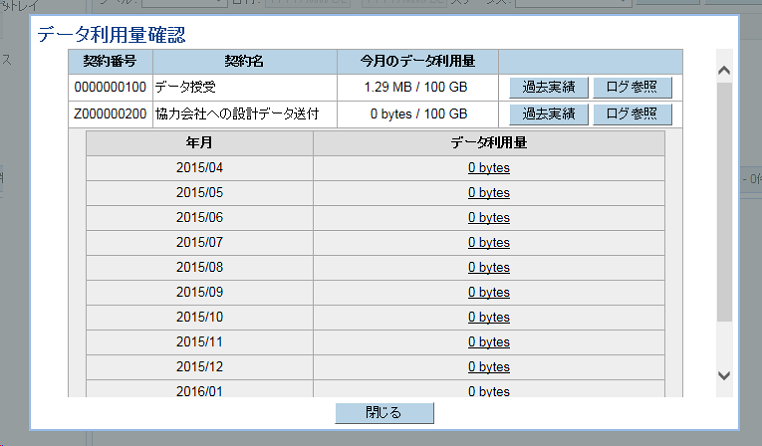Viewport: 762px width, 446px height.
Task: Open the 0 bytes link for 2015/04
Action: tap(489, 168)
